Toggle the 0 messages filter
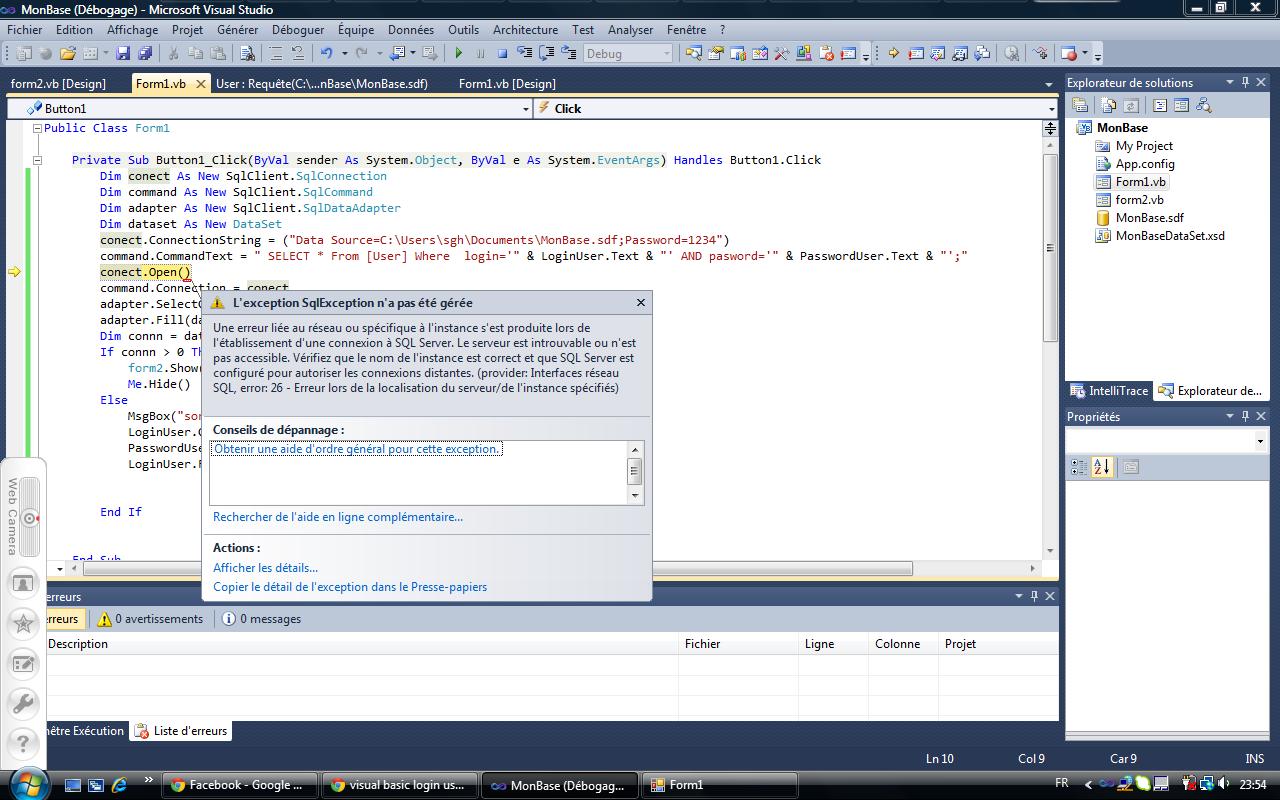The image size is (1280, 800). [x=261, y=619]
